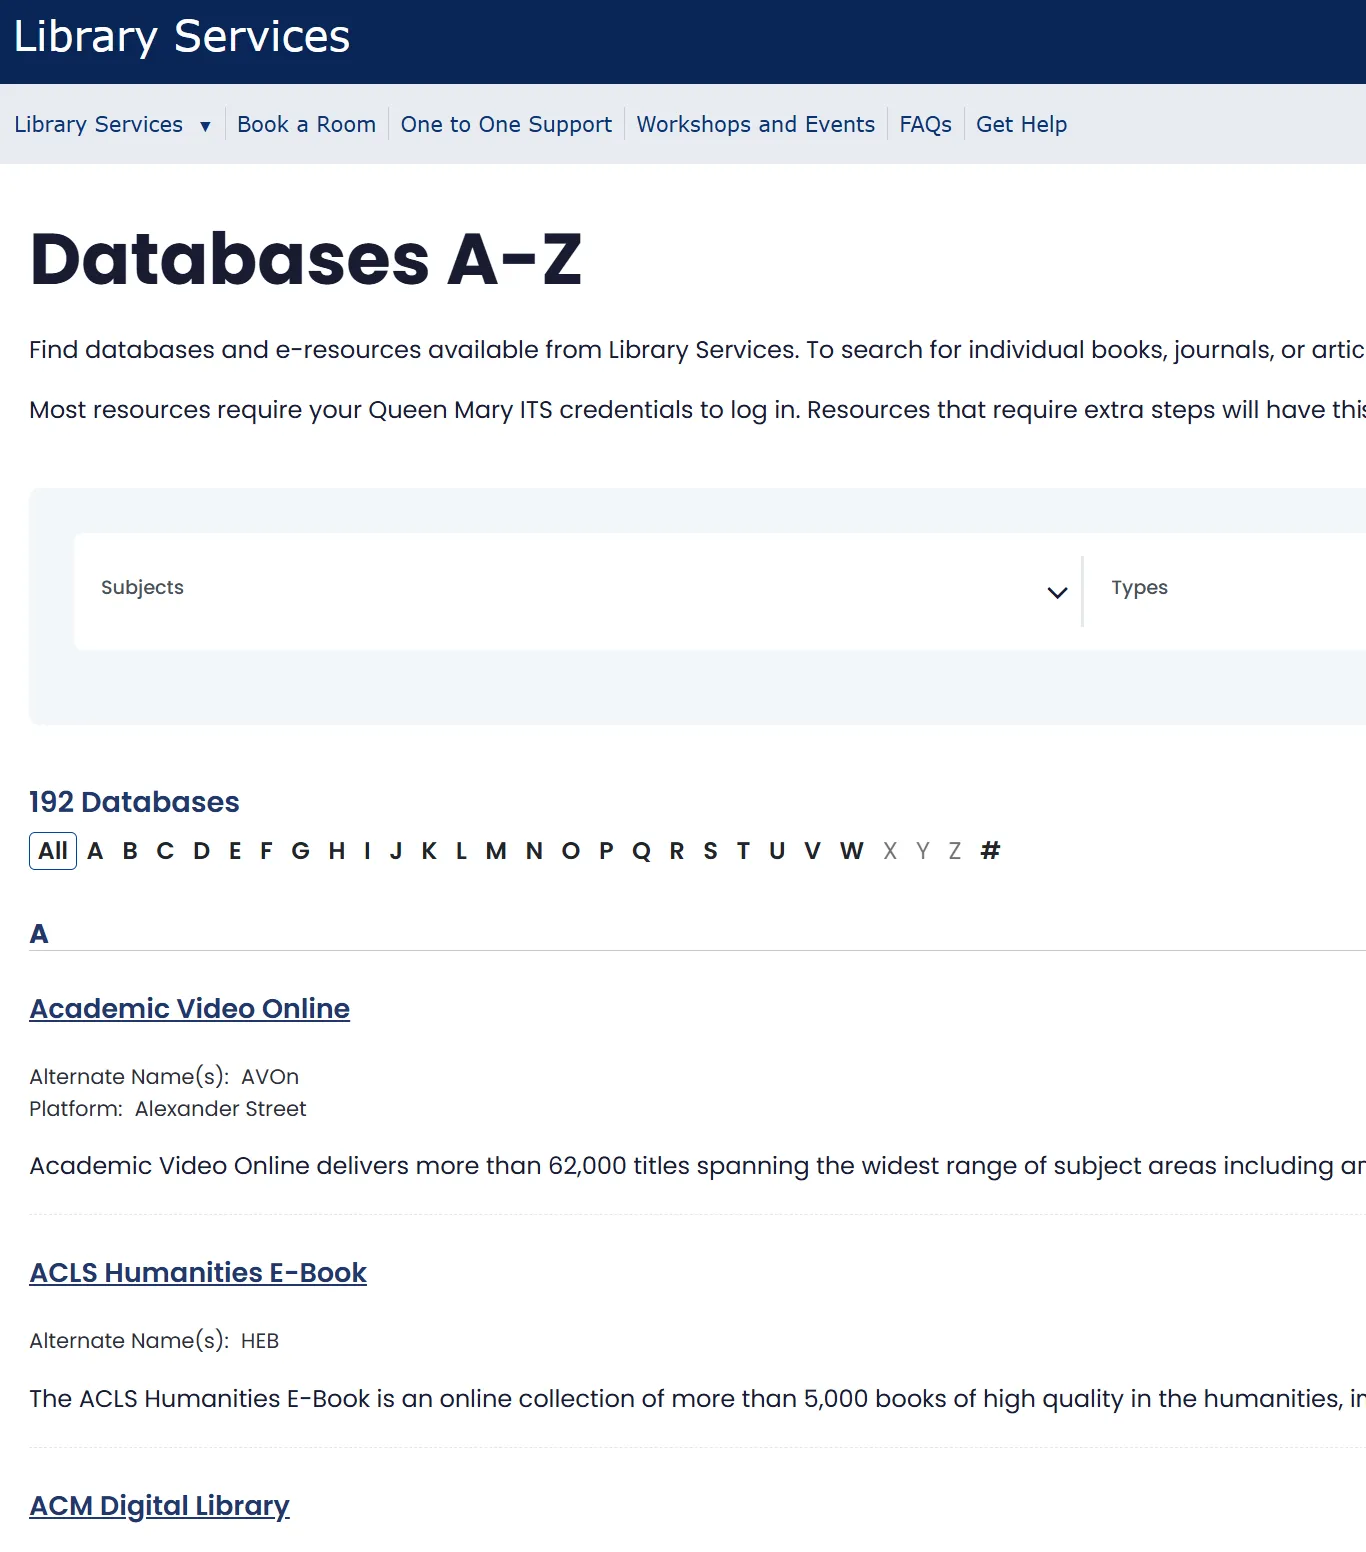Viewport: 1366px width, 1552px height.
Task: Filter databases by letter O
Action: [x=571, y=851]
